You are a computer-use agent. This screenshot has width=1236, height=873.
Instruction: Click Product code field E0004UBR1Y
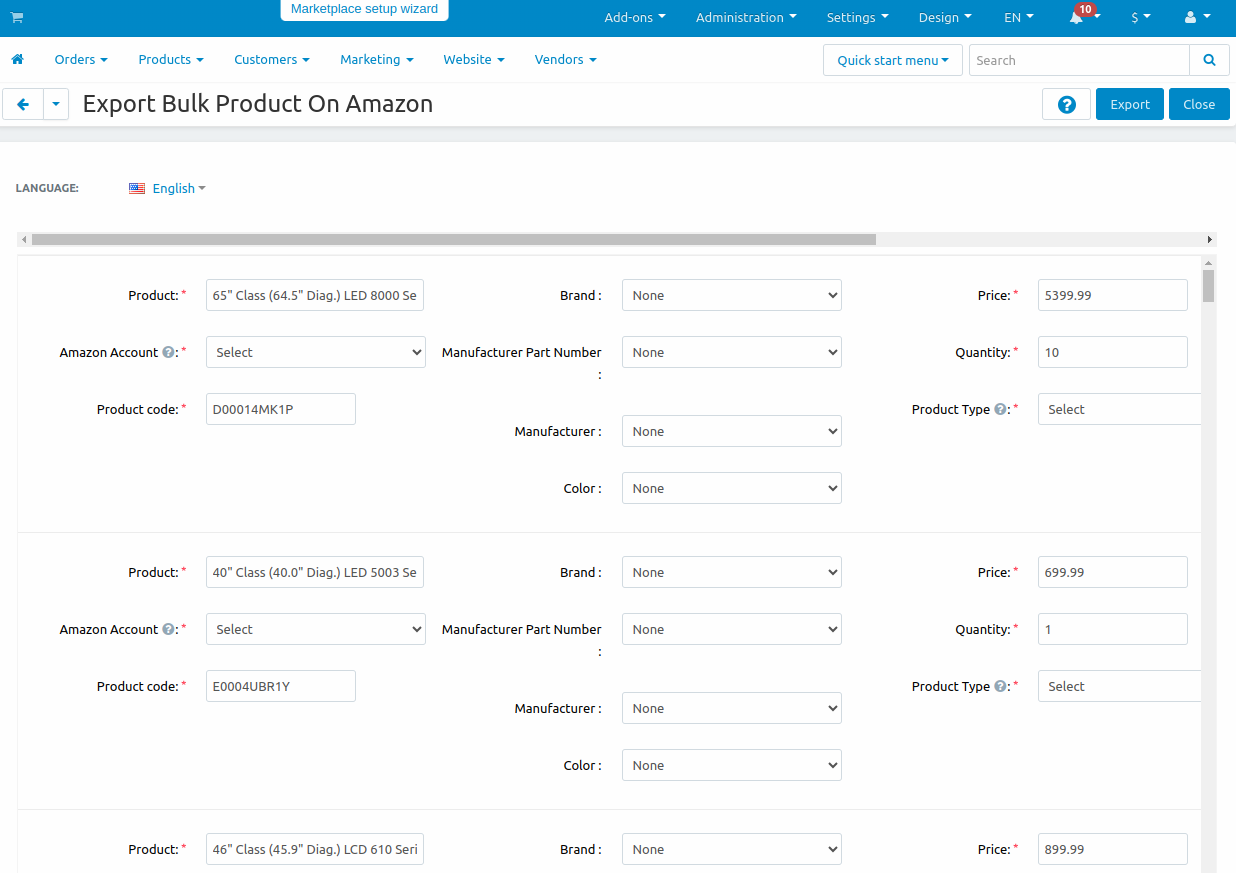tap(281, 686)
